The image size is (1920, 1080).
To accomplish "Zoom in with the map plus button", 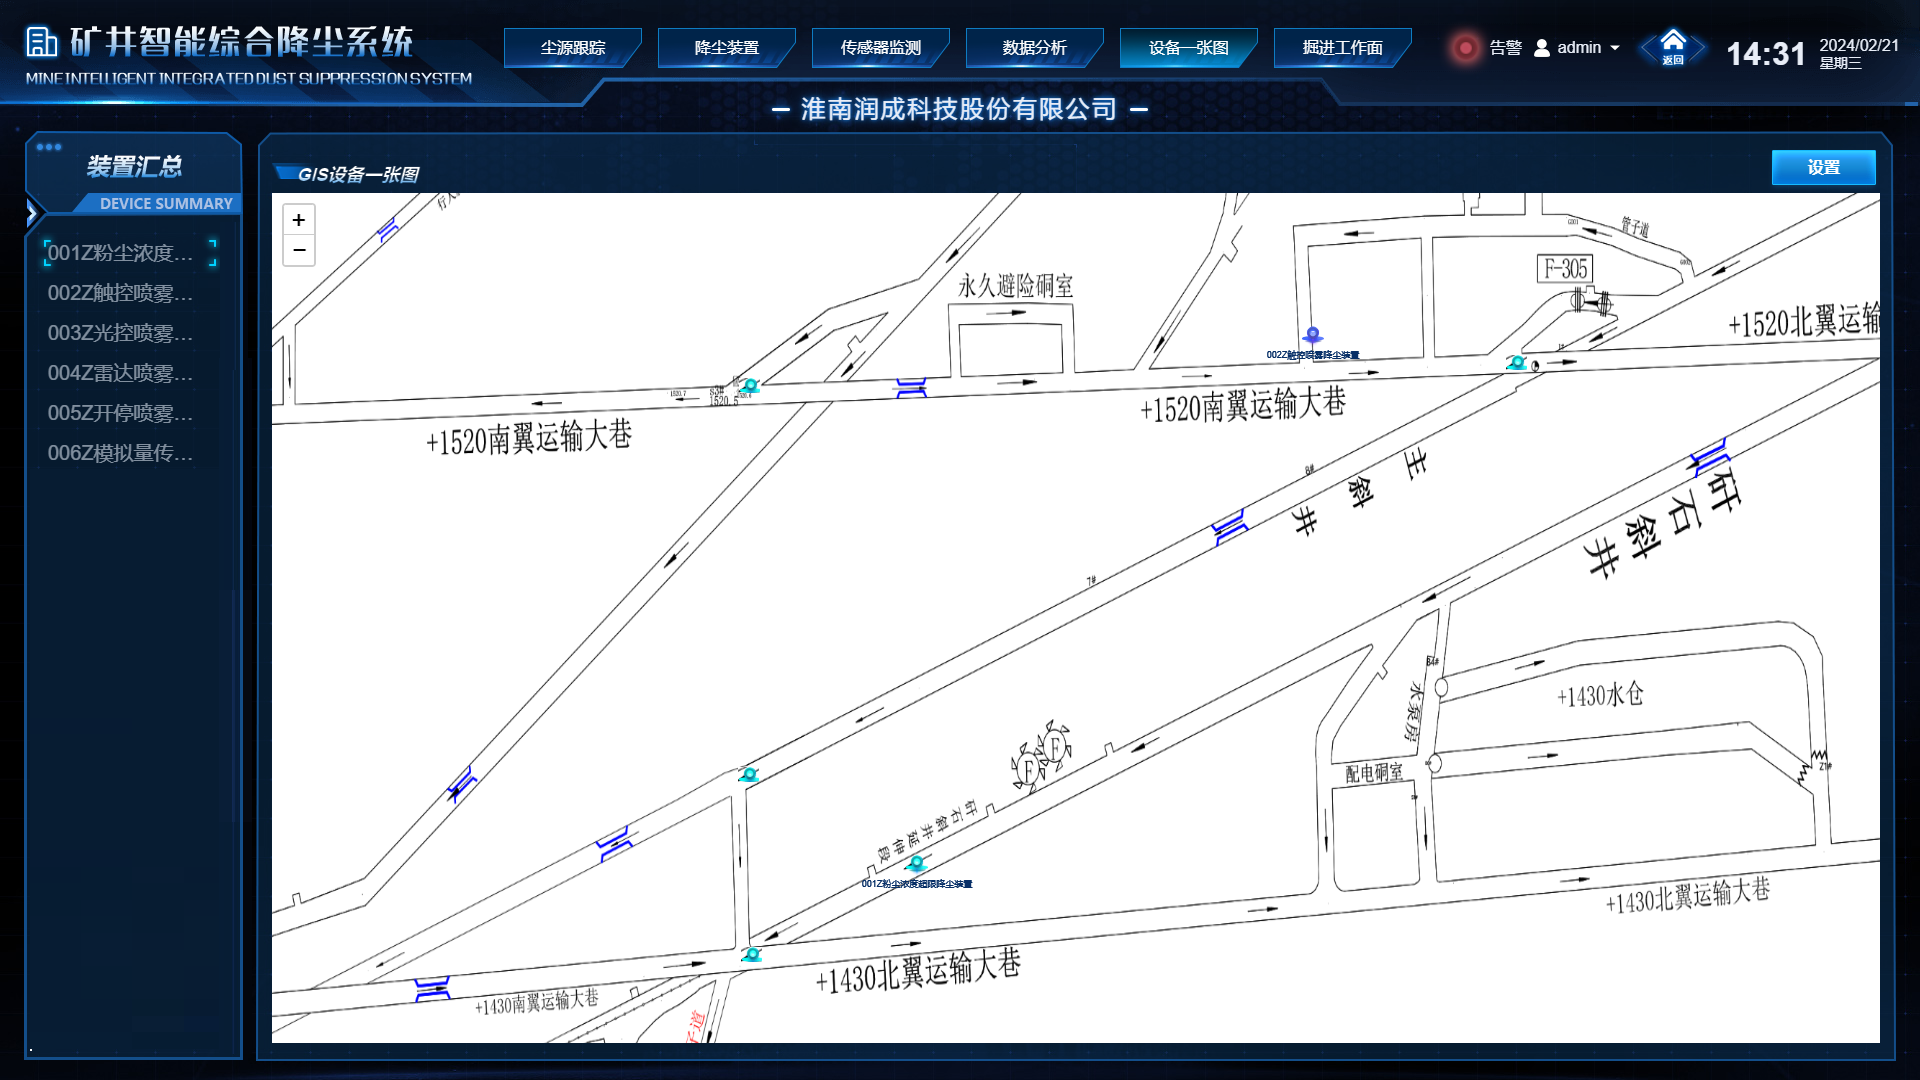I will coord(299,219).
